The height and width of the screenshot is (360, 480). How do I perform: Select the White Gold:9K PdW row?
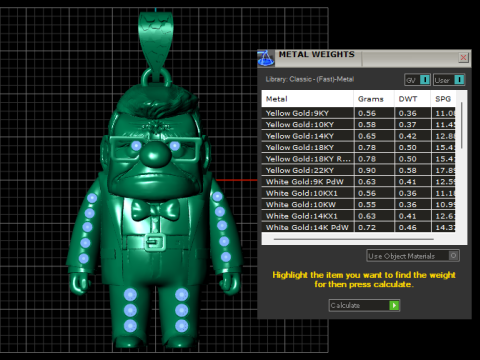click(358, 182)
